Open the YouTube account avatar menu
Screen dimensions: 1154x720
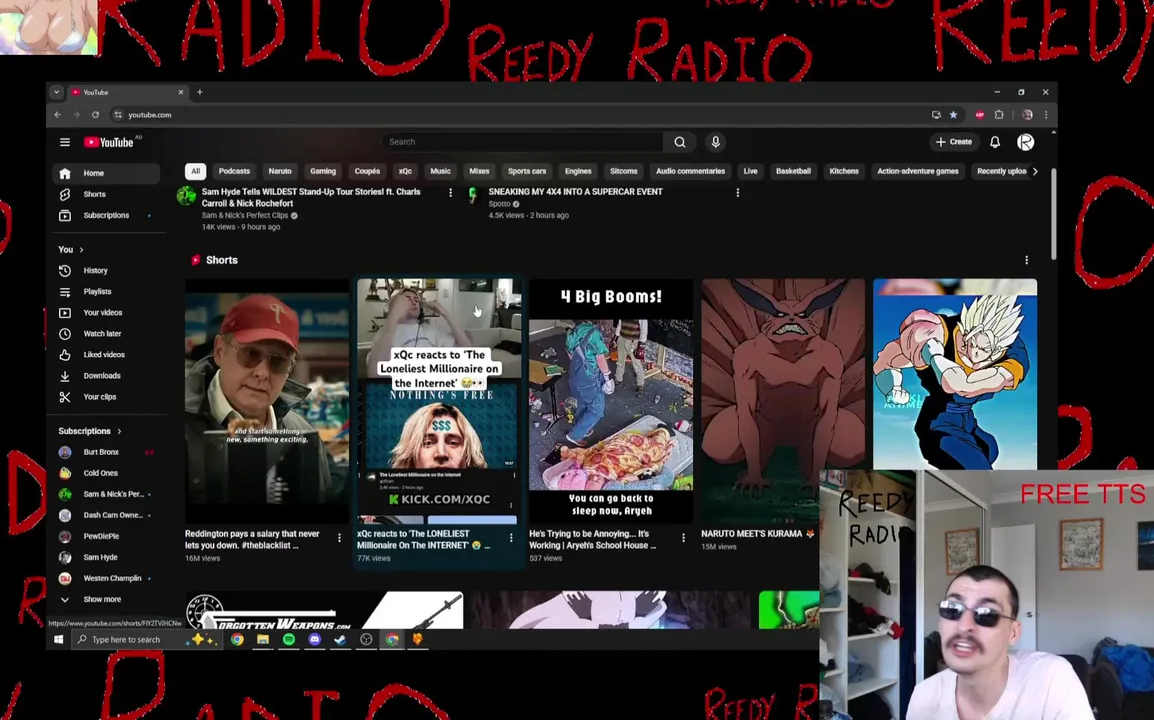pos(1025,142)
